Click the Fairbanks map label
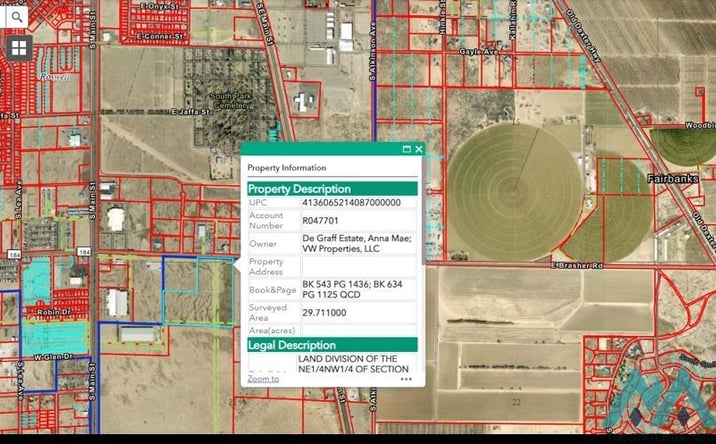The image size is (716, 444). point(673,179)
